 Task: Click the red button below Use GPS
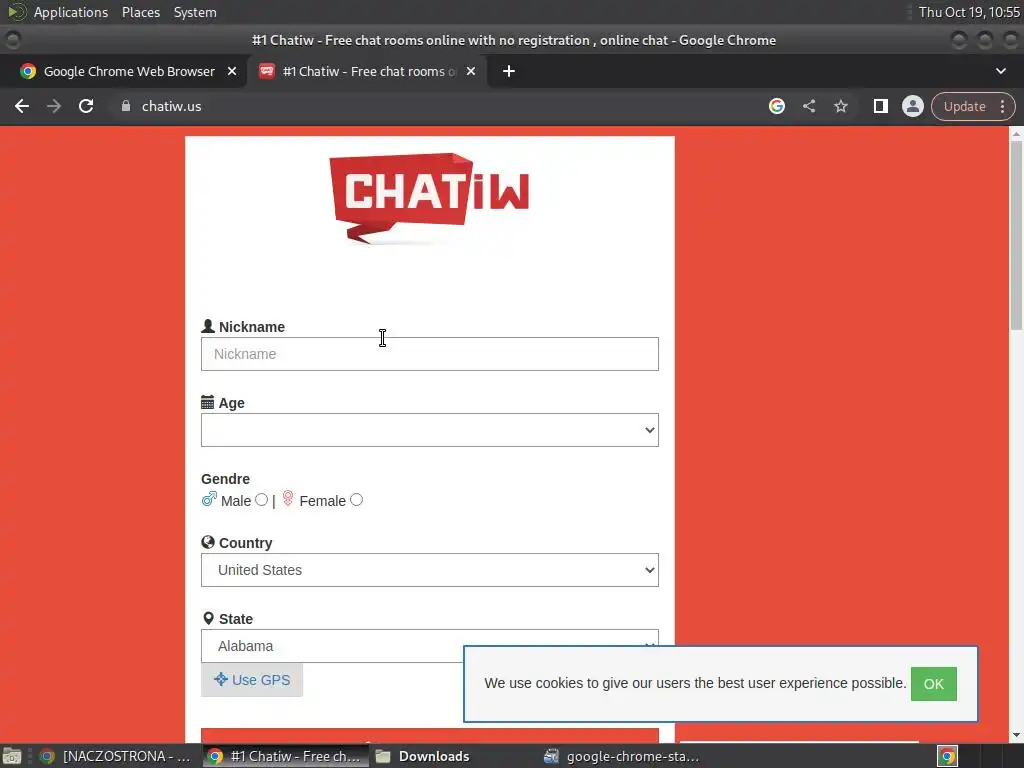(x=430, y=735)
